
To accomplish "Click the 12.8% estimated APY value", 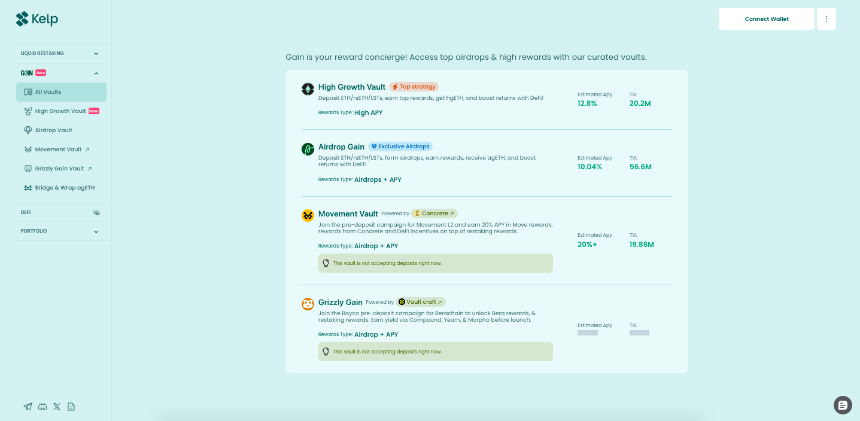I will [x=587, y=103].
